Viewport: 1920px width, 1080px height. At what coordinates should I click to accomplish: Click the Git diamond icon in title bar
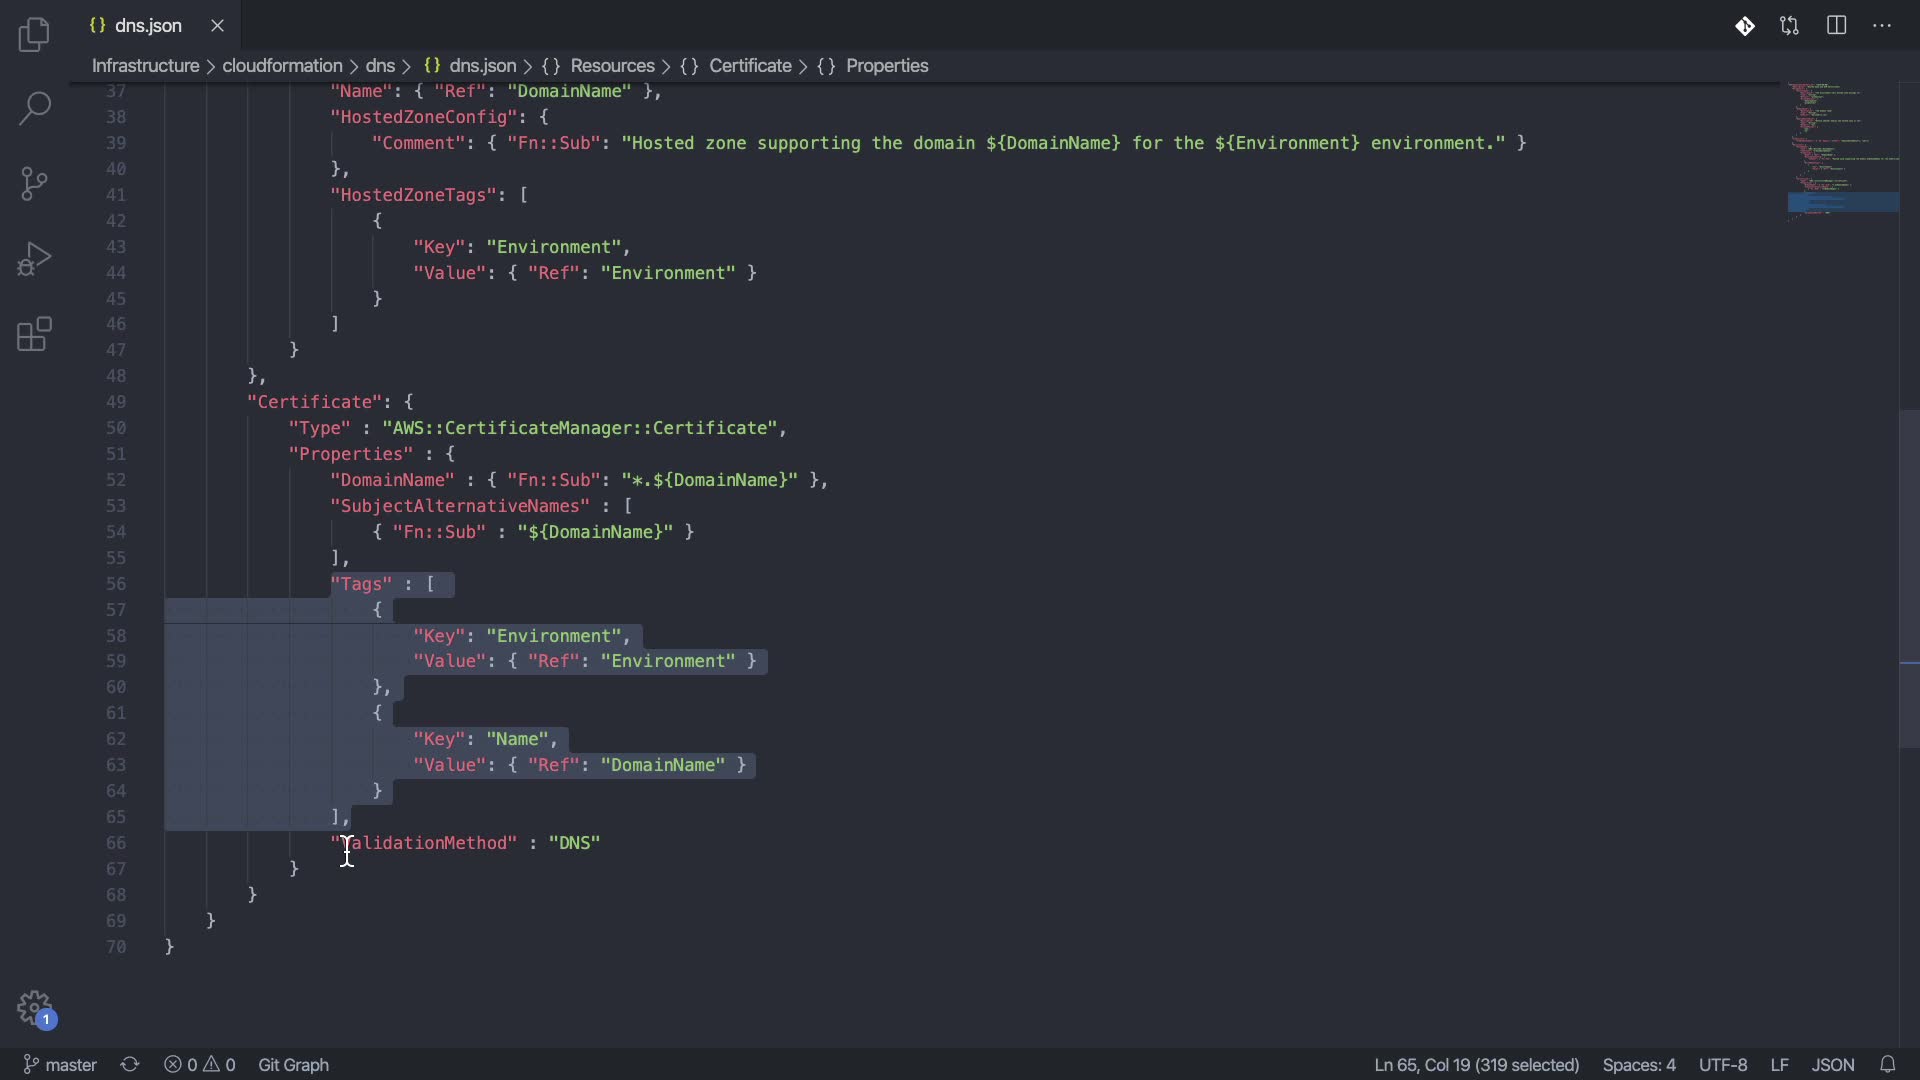[1745, 26]
